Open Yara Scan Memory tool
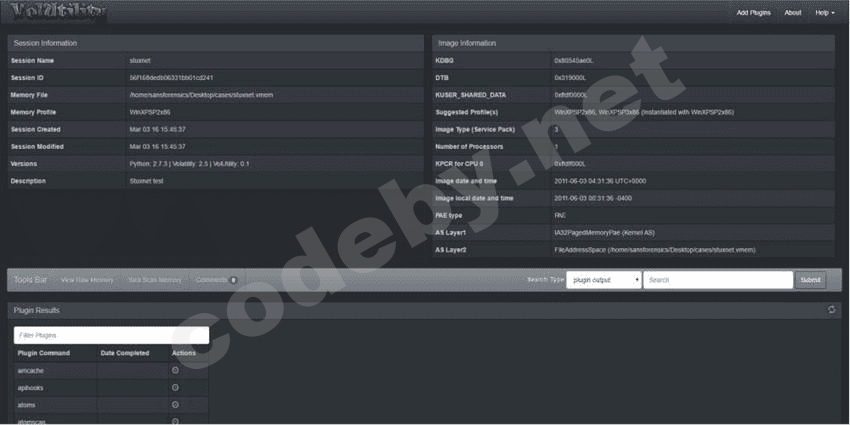Image resolution: width=850 pixels, height=425 pixels. [154, 280]
